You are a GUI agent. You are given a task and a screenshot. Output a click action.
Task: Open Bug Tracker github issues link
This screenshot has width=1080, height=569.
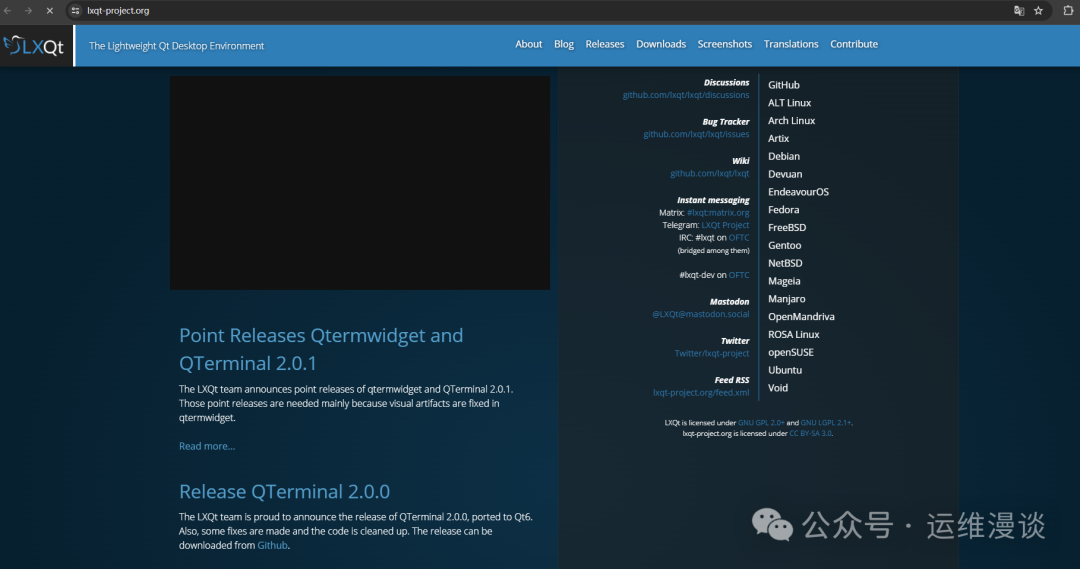coord(696,134)
